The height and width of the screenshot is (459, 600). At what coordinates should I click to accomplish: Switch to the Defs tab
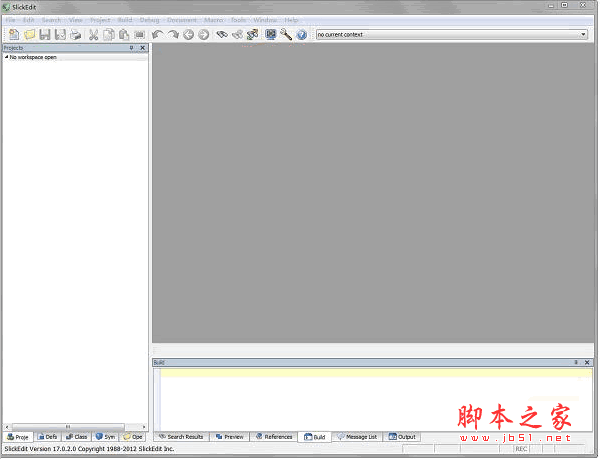point(47,437)
